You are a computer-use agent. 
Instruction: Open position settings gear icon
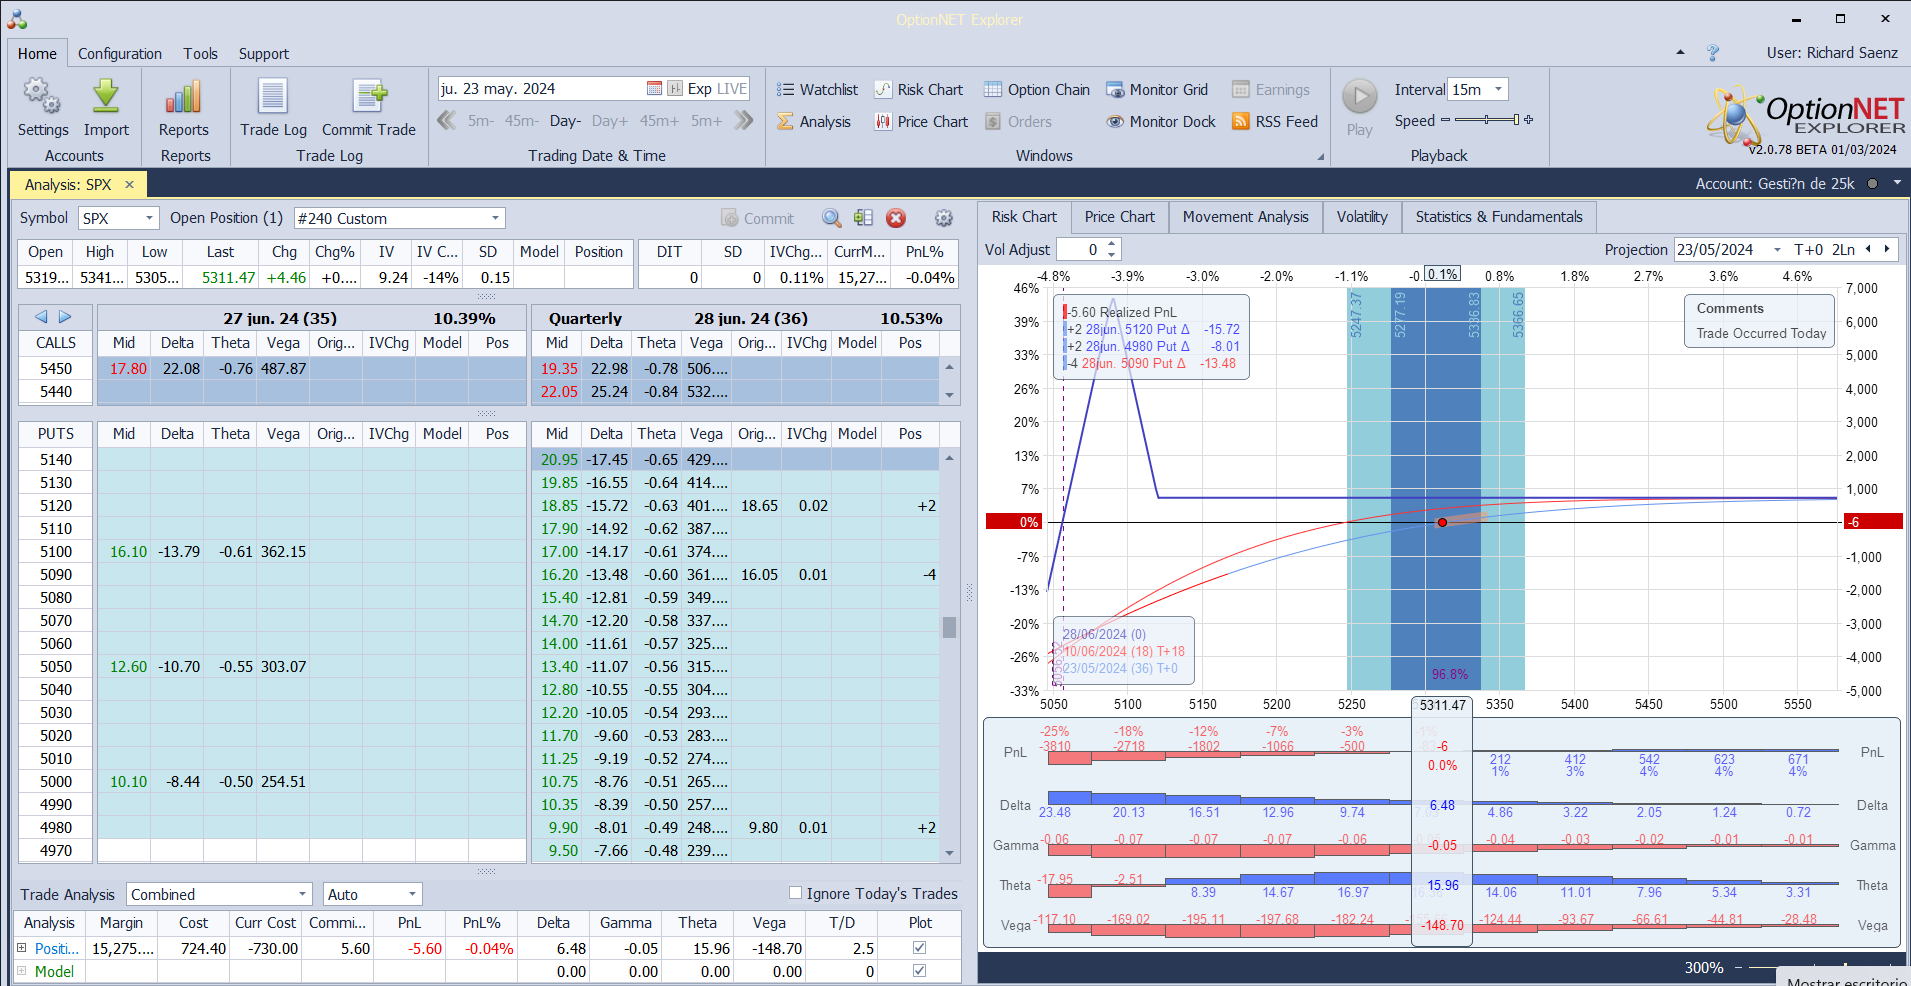click(943, 218)
